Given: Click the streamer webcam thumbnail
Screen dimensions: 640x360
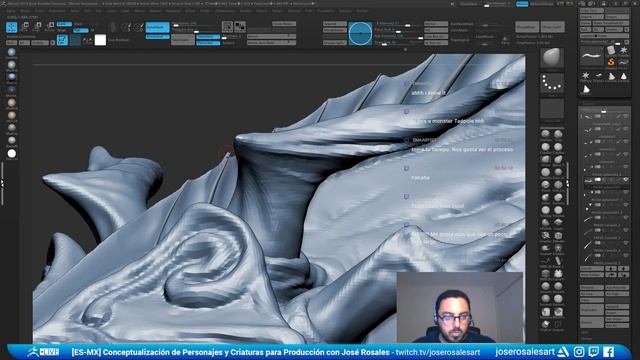Looking at the screenshot, I should click(x=460, y=307).
